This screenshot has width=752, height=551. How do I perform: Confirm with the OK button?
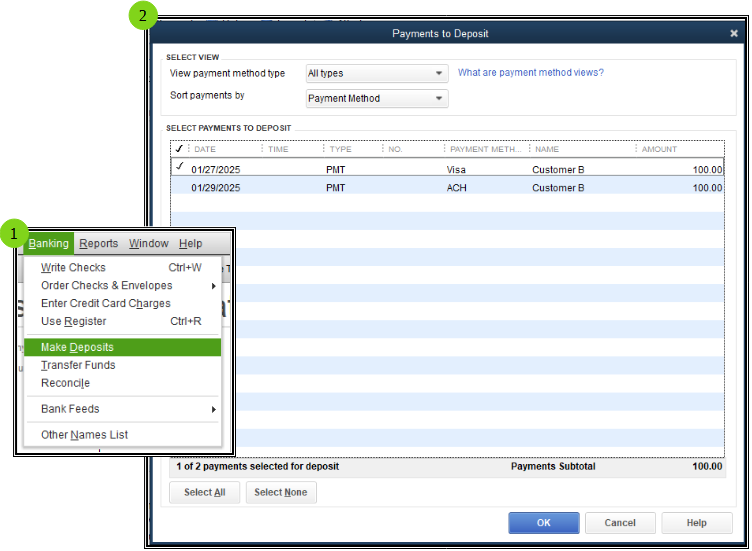click(544, 523)
